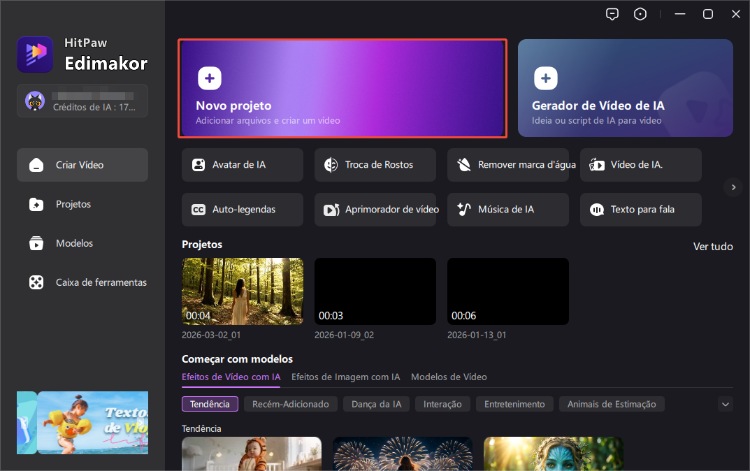Show more tools with right arrow chevron

coord(733,187)
